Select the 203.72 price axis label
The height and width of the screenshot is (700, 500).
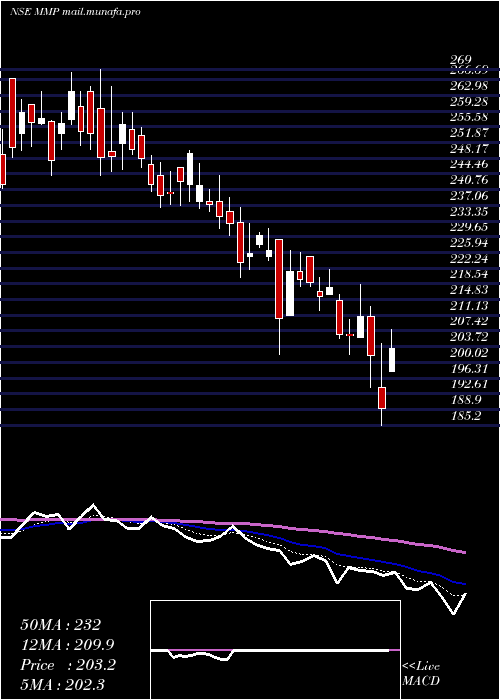pyautogui.click(x=469, y=337)
